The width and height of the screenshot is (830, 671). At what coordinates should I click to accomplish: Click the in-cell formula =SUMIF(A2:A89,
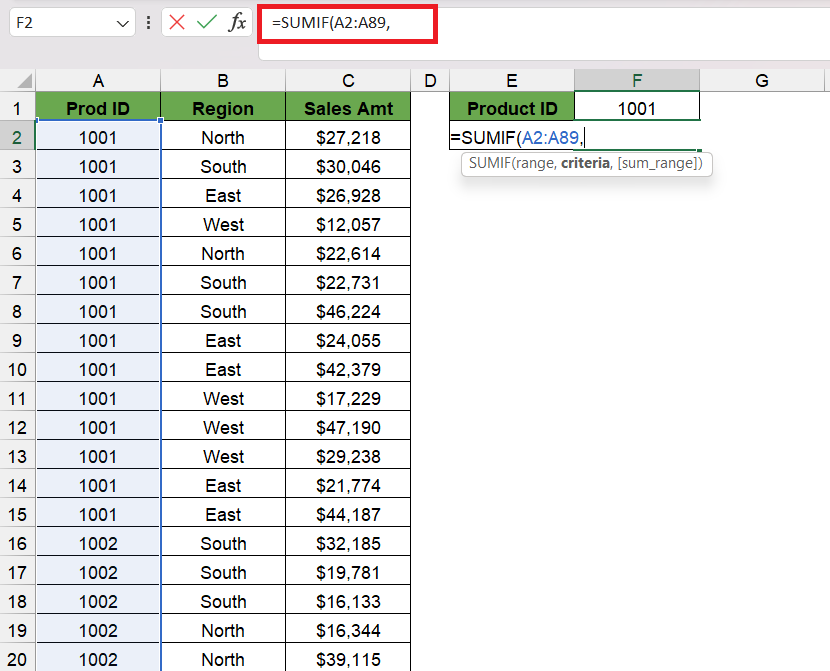point(517,138)
